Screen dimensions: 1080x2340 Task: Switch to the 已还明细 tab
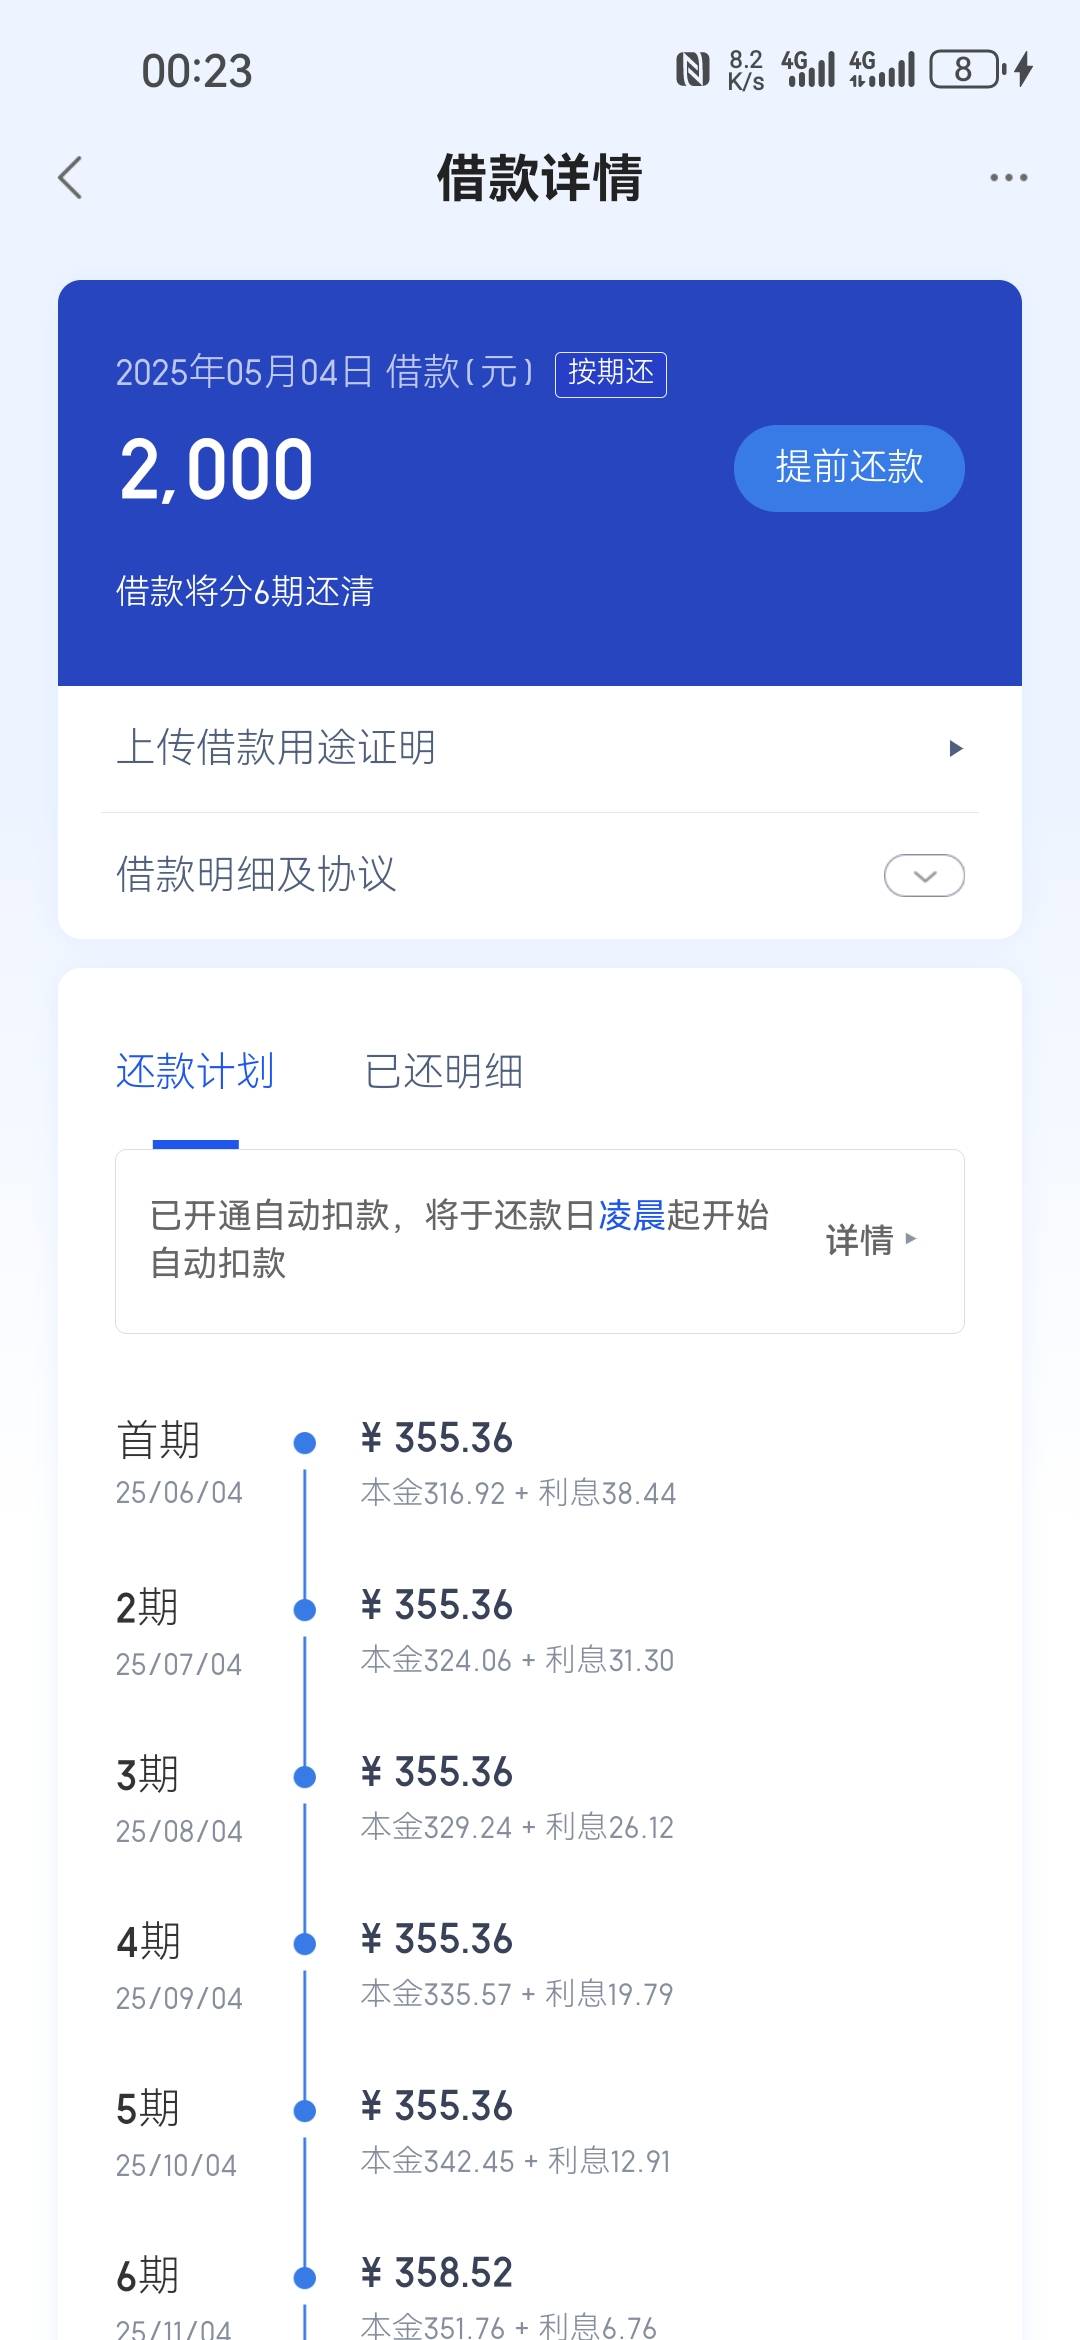click(x=444, y=1071)
